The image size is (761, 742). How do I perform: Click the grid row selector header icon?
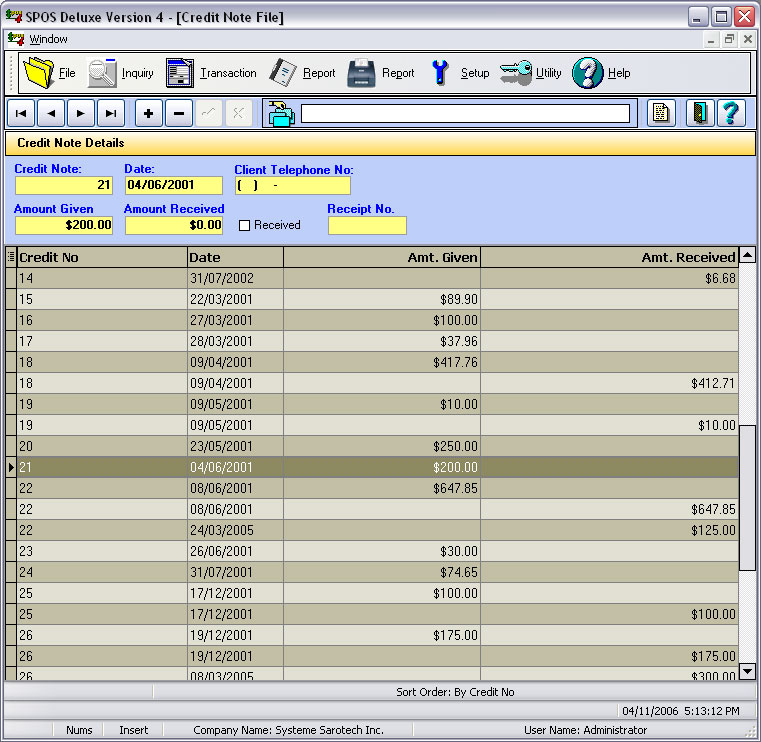tap(11, 257)
